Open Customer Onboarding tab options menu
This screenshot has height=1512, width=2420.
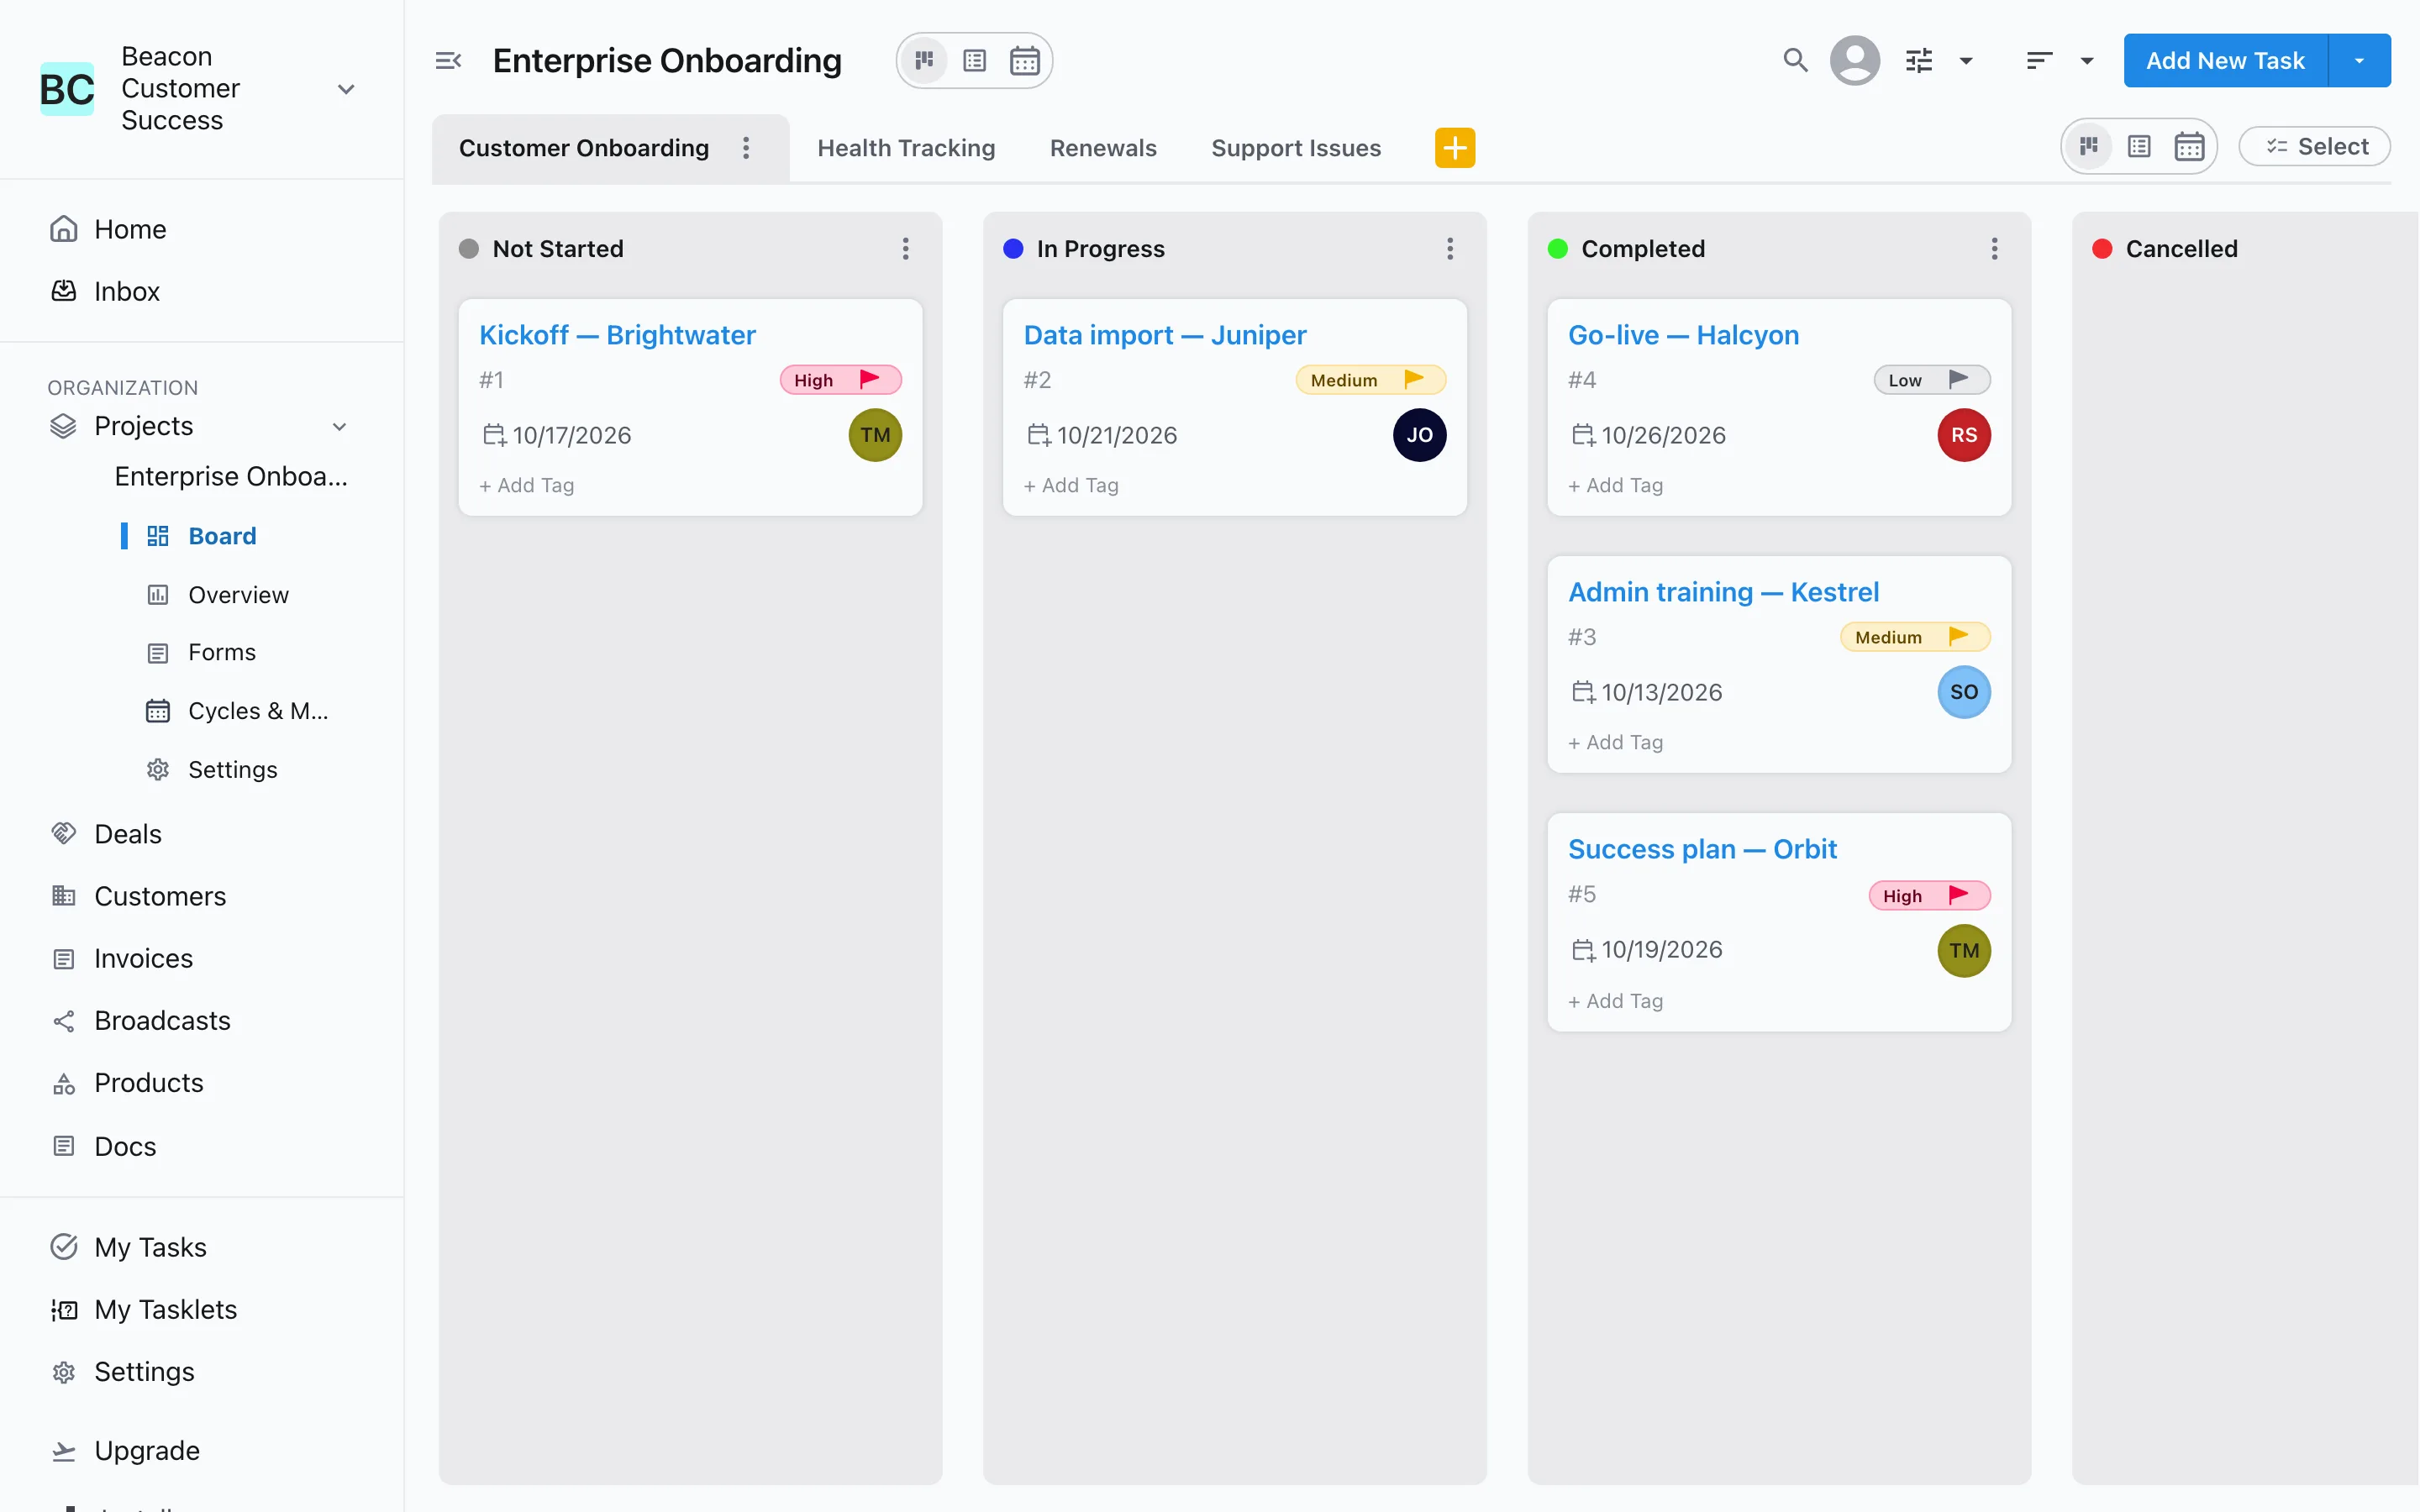point(746,148)
